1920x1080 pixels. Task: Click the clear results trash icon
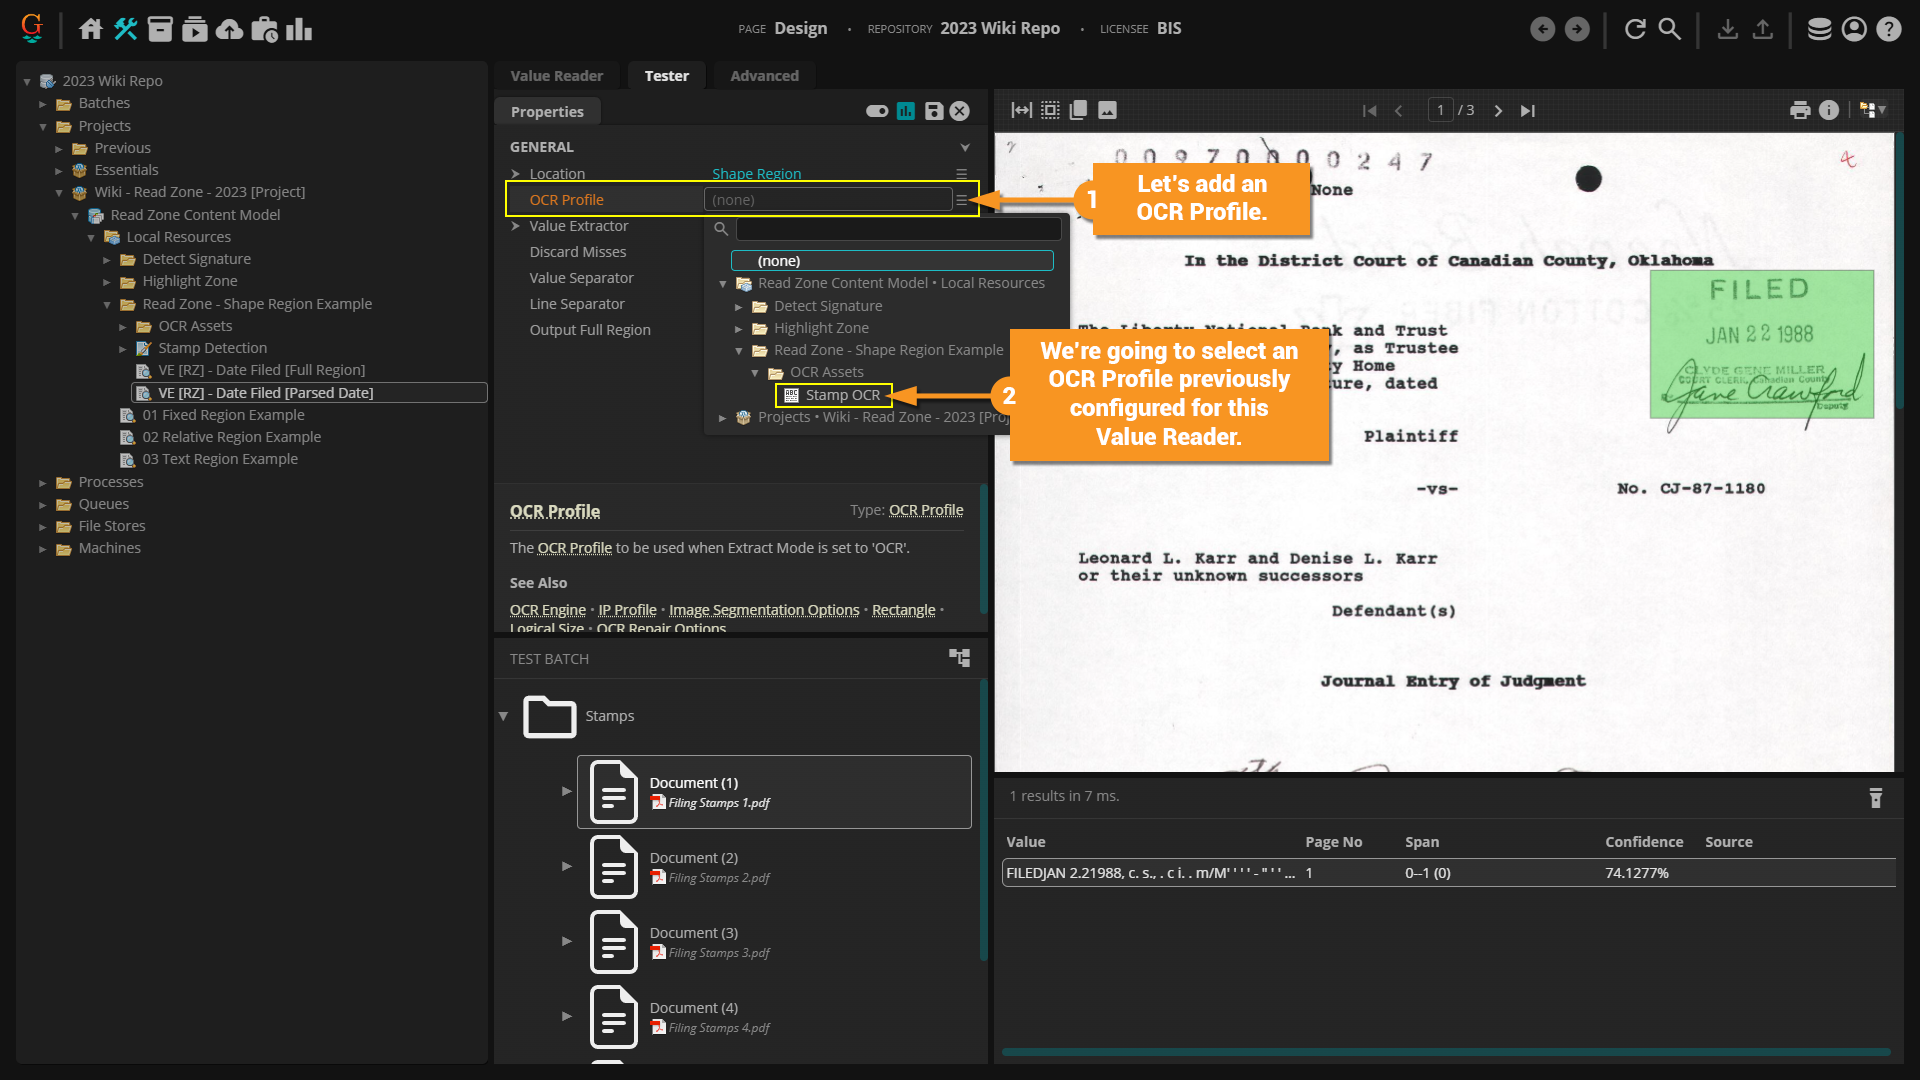[x=1875, y=797]
